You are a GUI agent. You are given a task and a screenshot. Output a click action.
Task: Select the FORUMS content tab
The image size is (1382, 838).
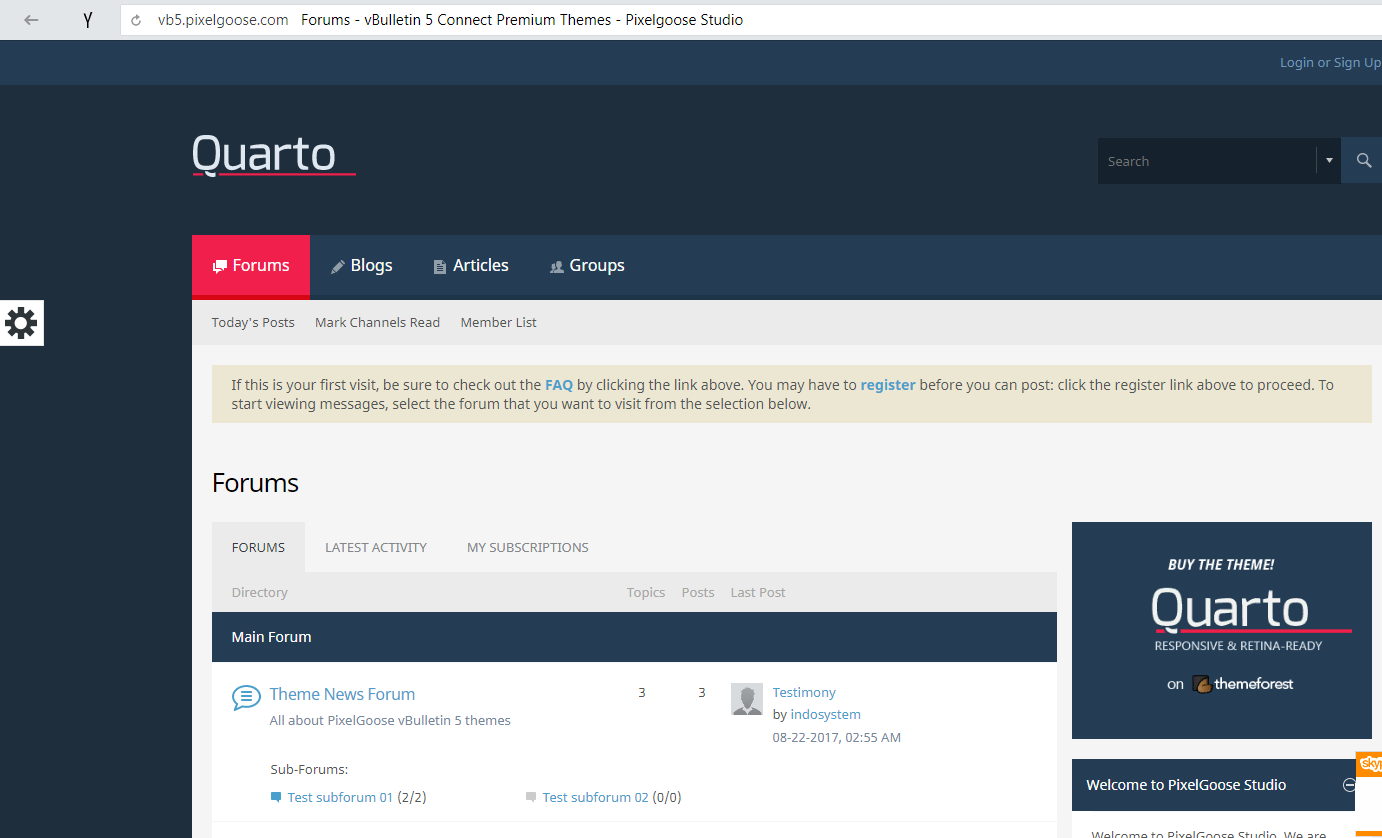pyautogui.click(x=258, y=547)
